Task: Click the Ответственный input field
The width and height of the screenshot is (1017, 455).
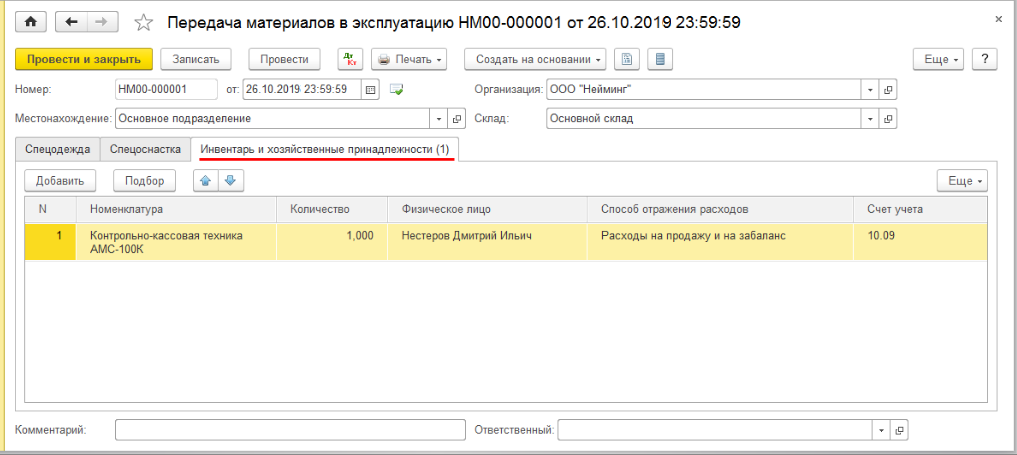Action: (715, 430)
